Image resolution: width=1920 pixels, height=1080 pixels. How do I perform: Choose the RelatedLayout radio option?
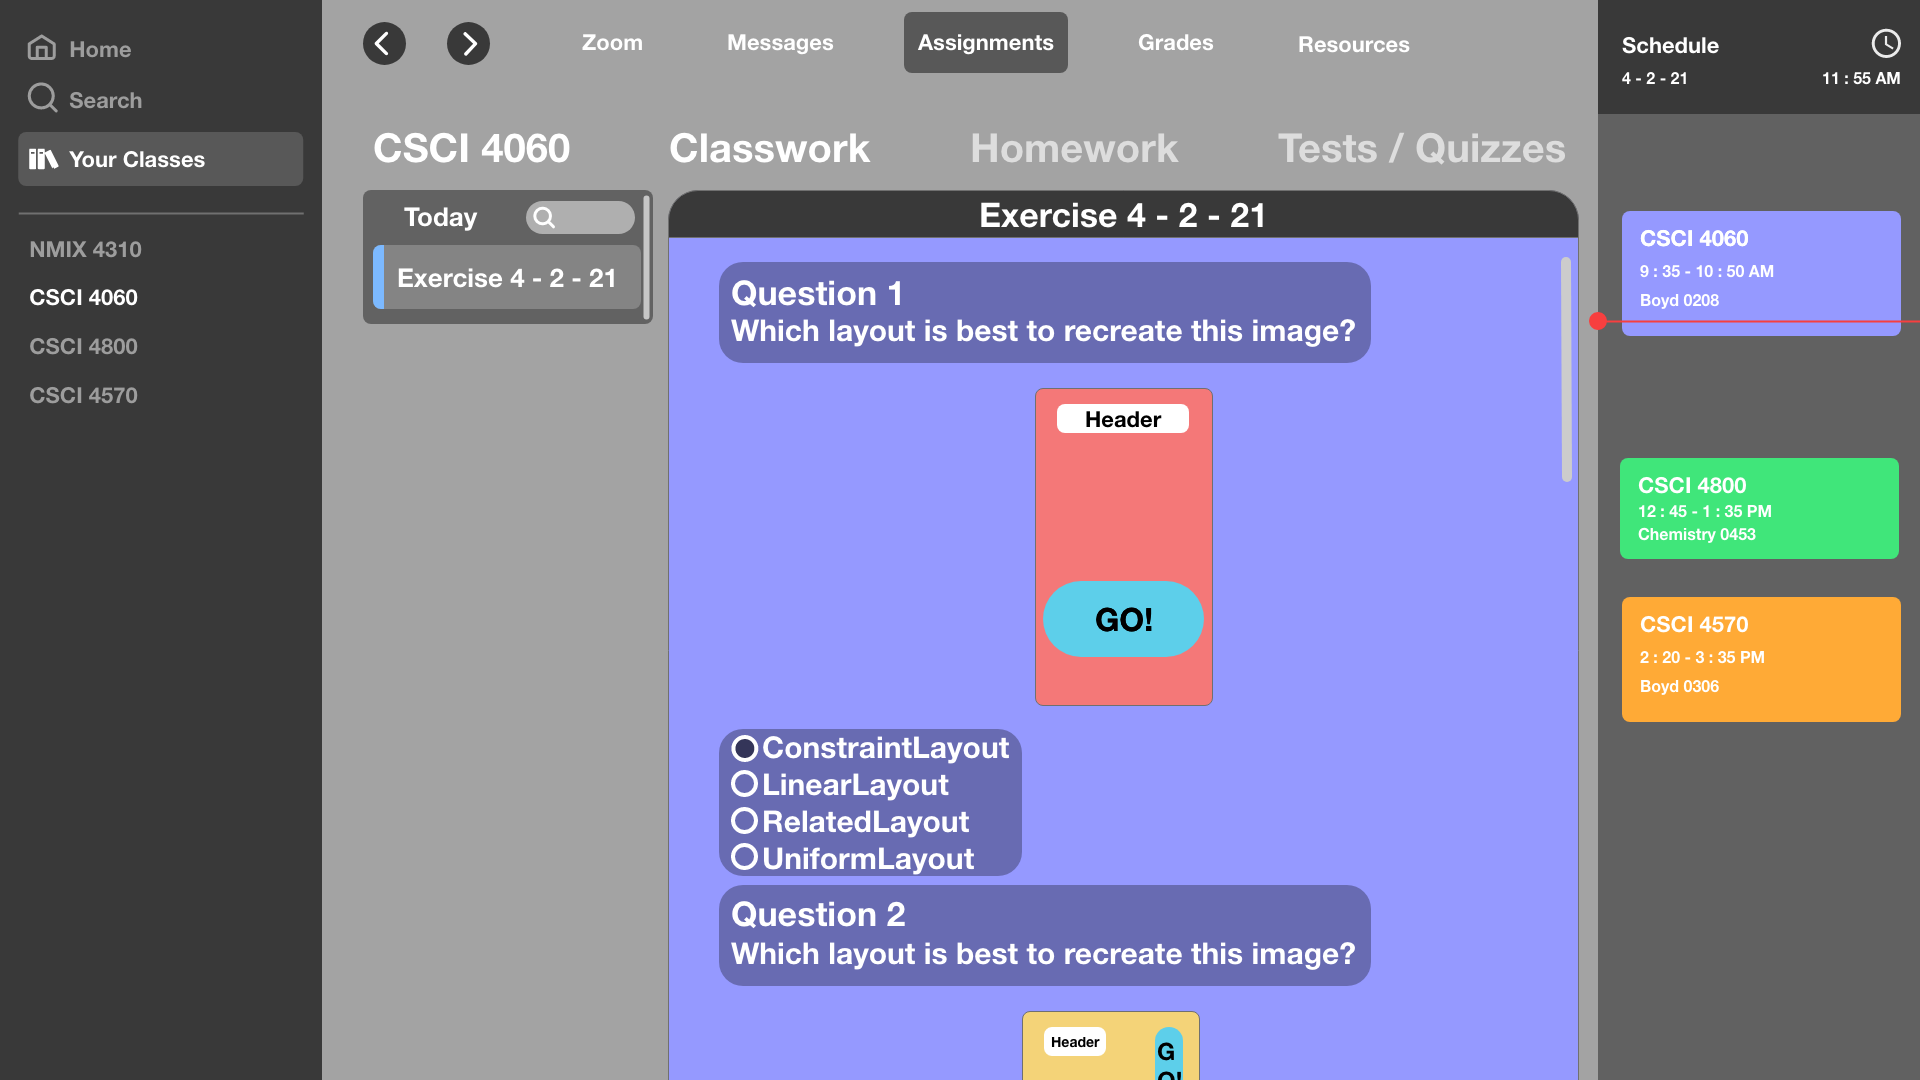pyautogui.click(x=744, y=821)
